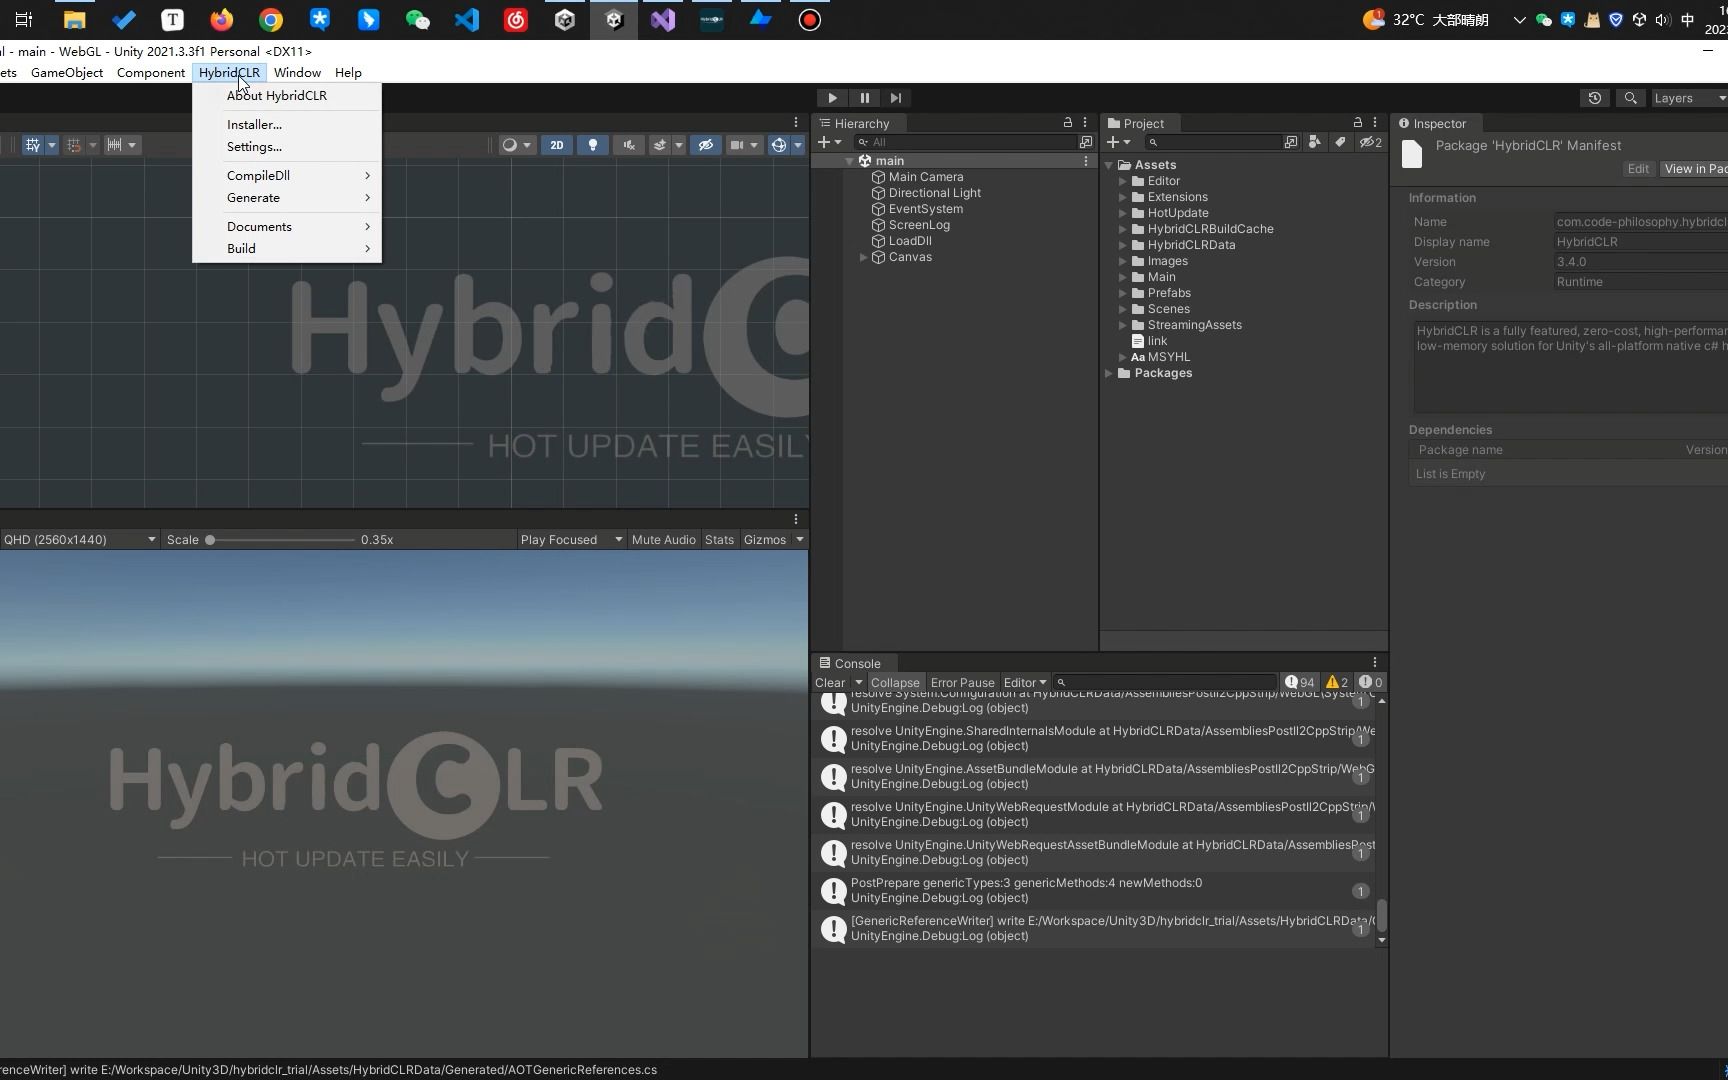
Task: Clear the Console log
Action: pyautogui.click(x=830, y=683)
